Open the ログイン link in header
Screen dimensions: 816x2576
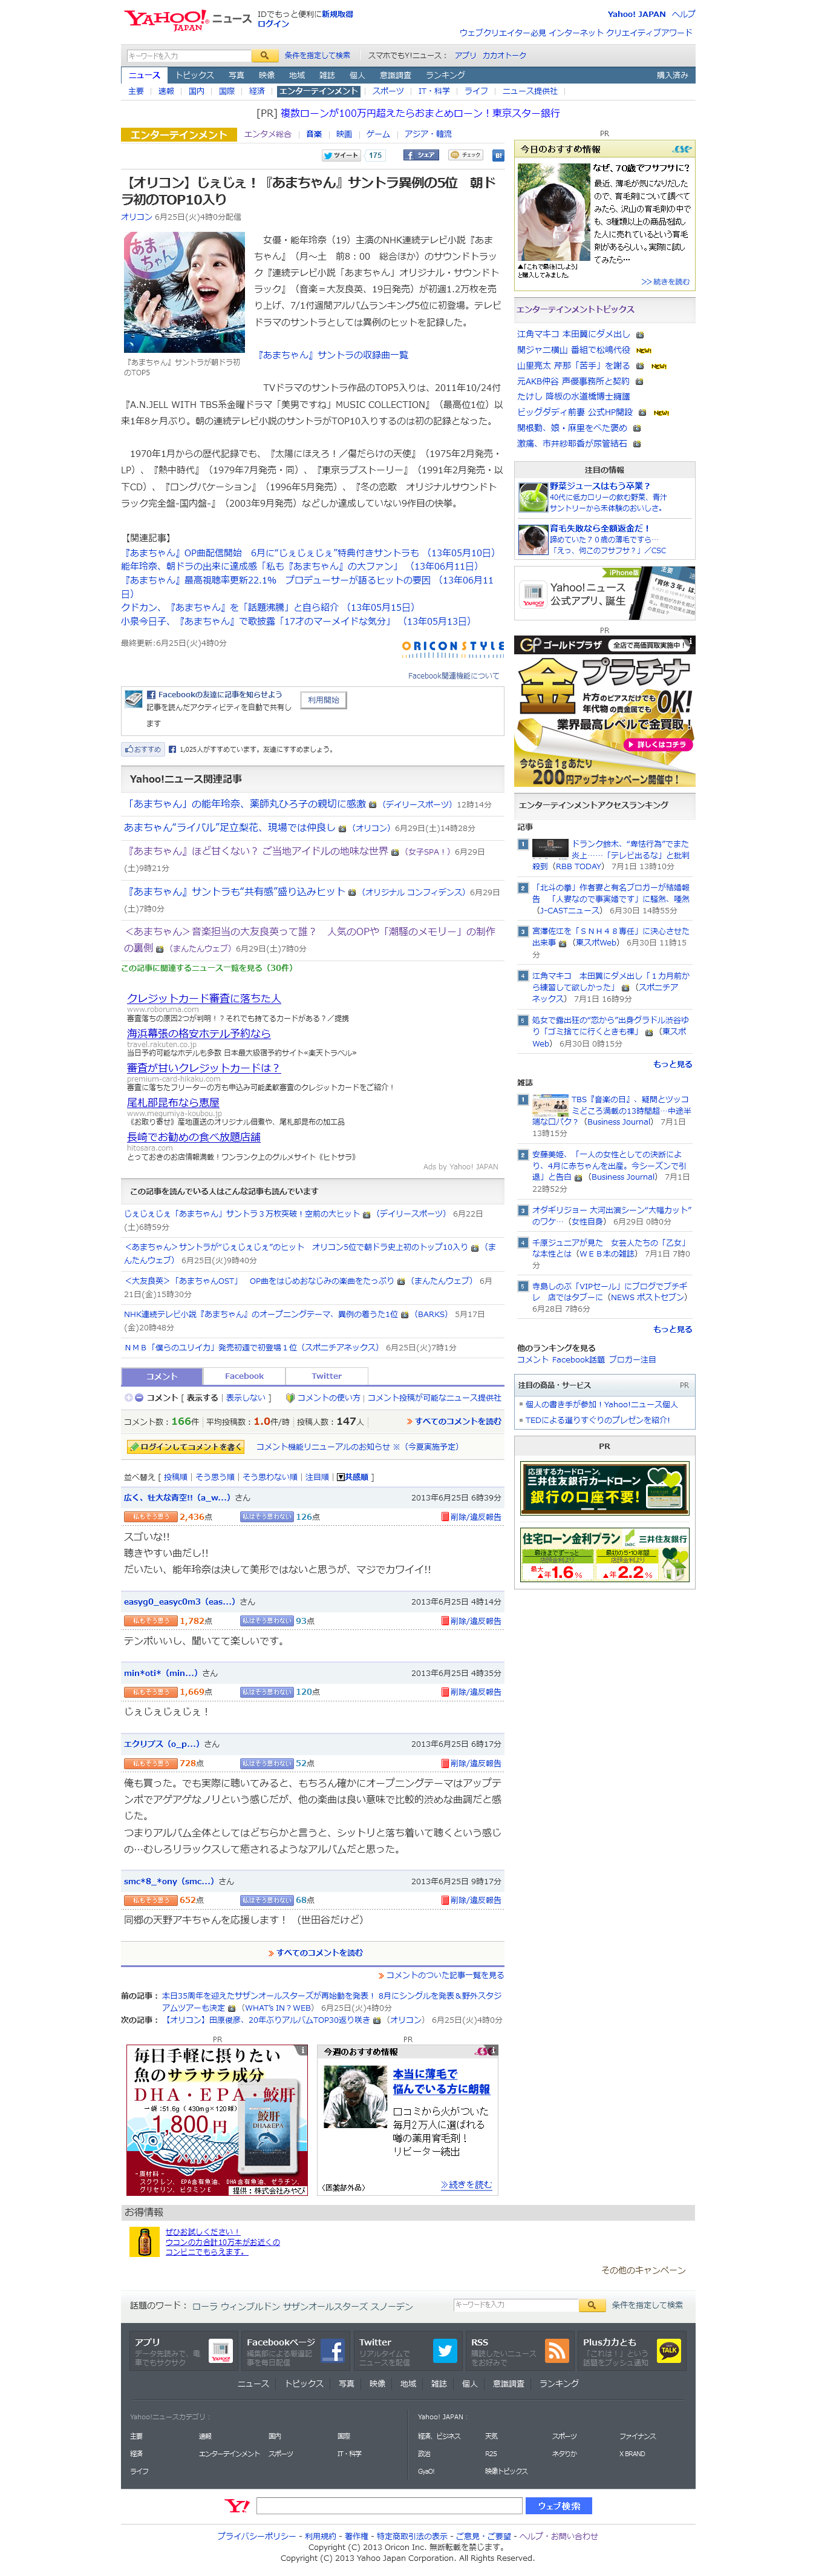[273, 24]
